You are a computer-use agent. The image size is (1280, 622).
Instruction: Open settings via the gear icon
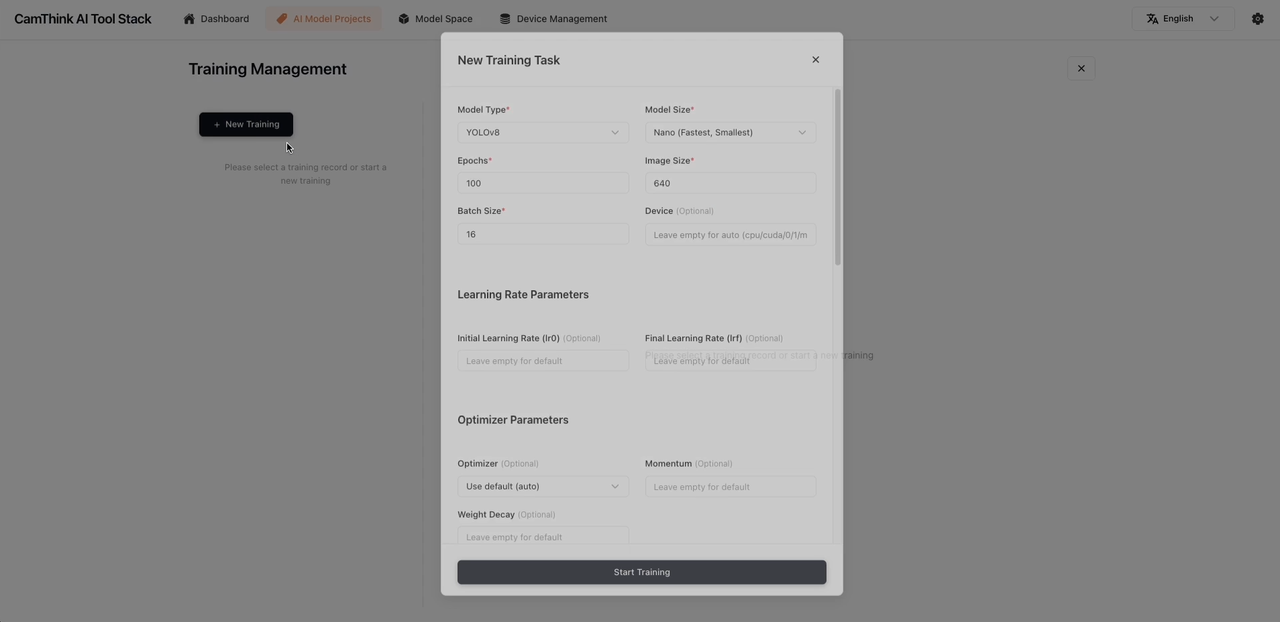click(x=1257, y=19)
